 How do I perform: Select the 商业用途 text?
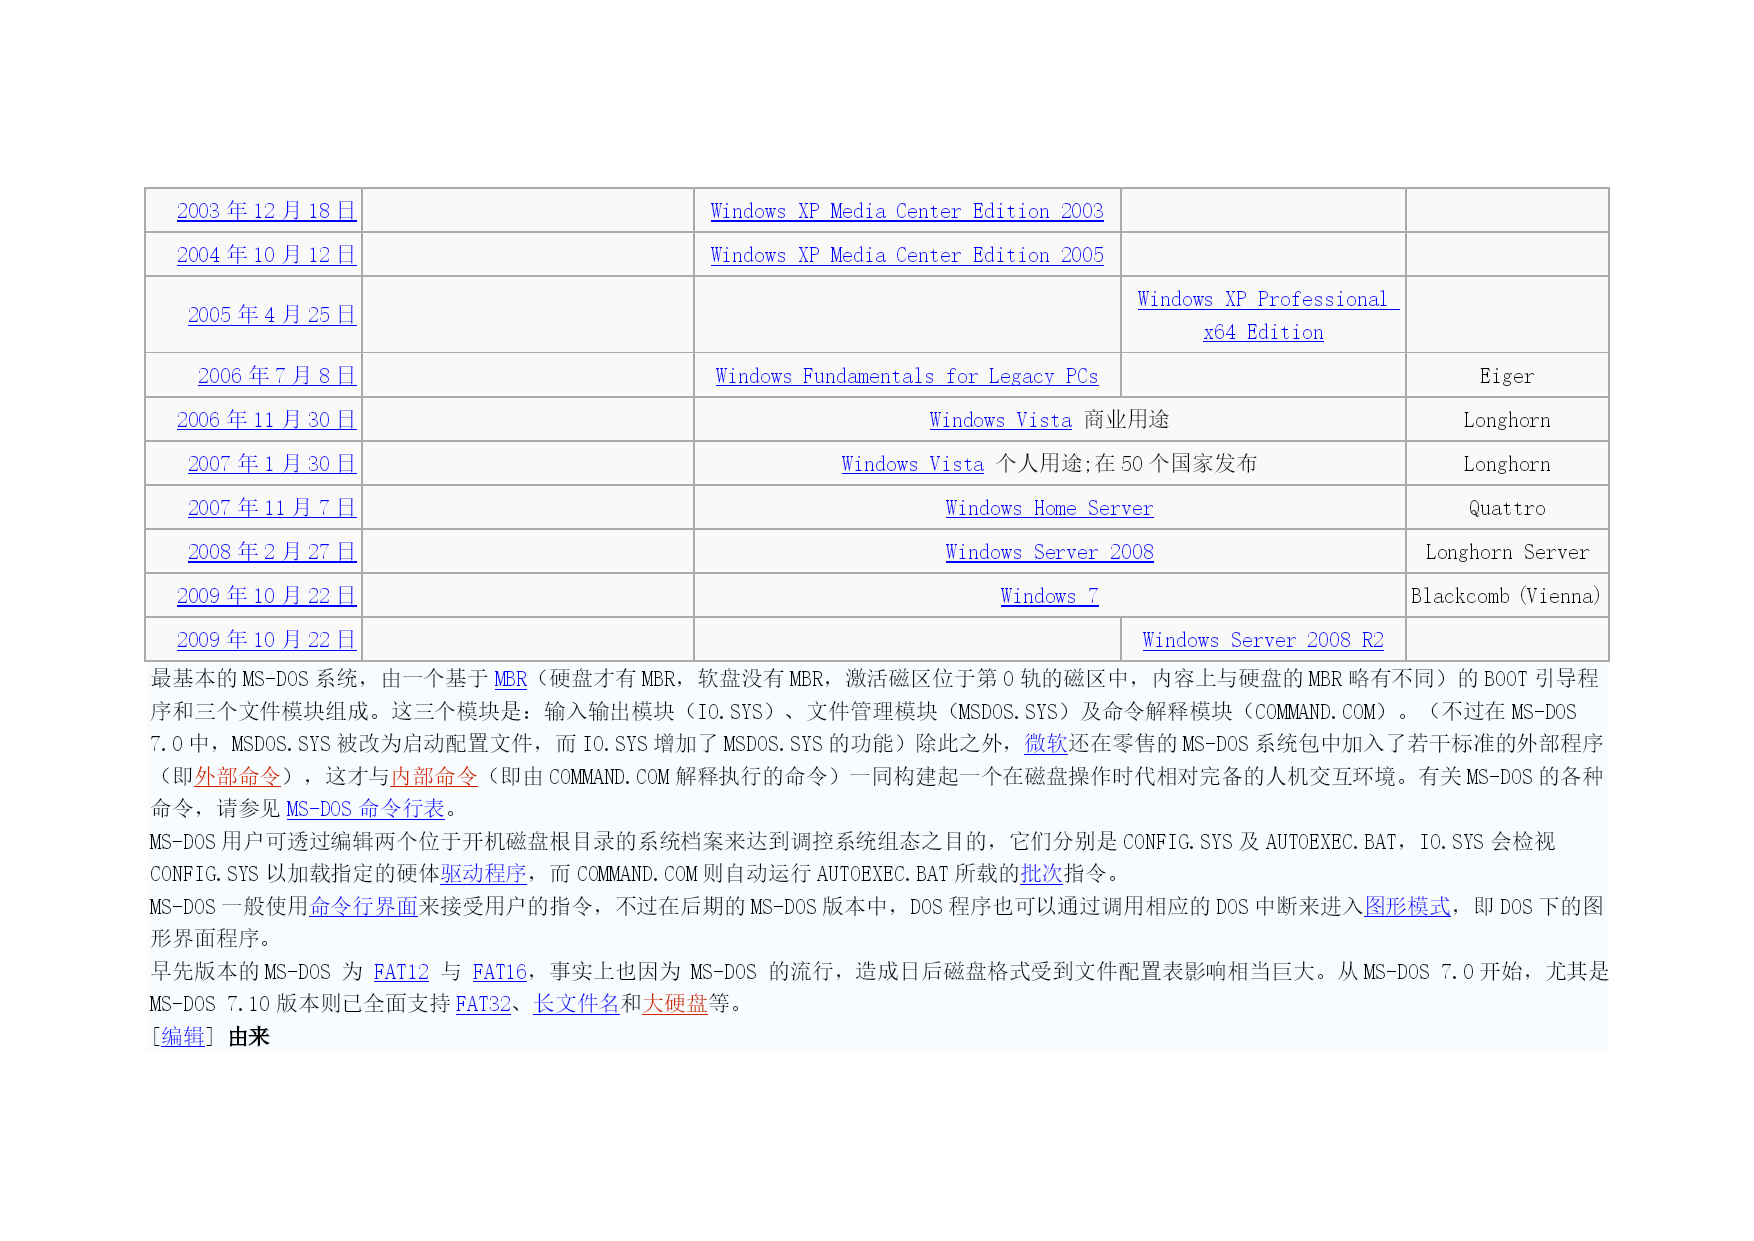point(1127,420)
